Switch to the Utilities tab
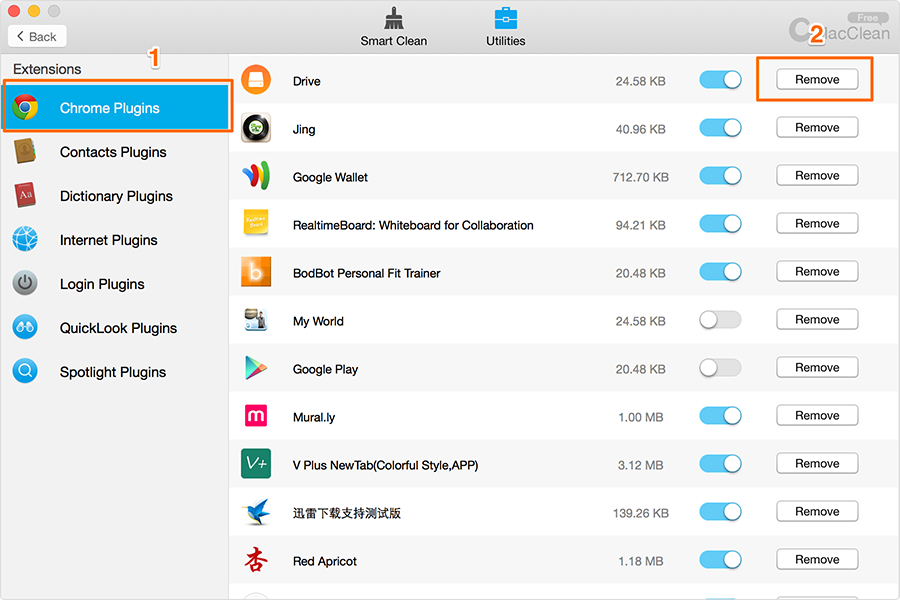 coord(505,28)
